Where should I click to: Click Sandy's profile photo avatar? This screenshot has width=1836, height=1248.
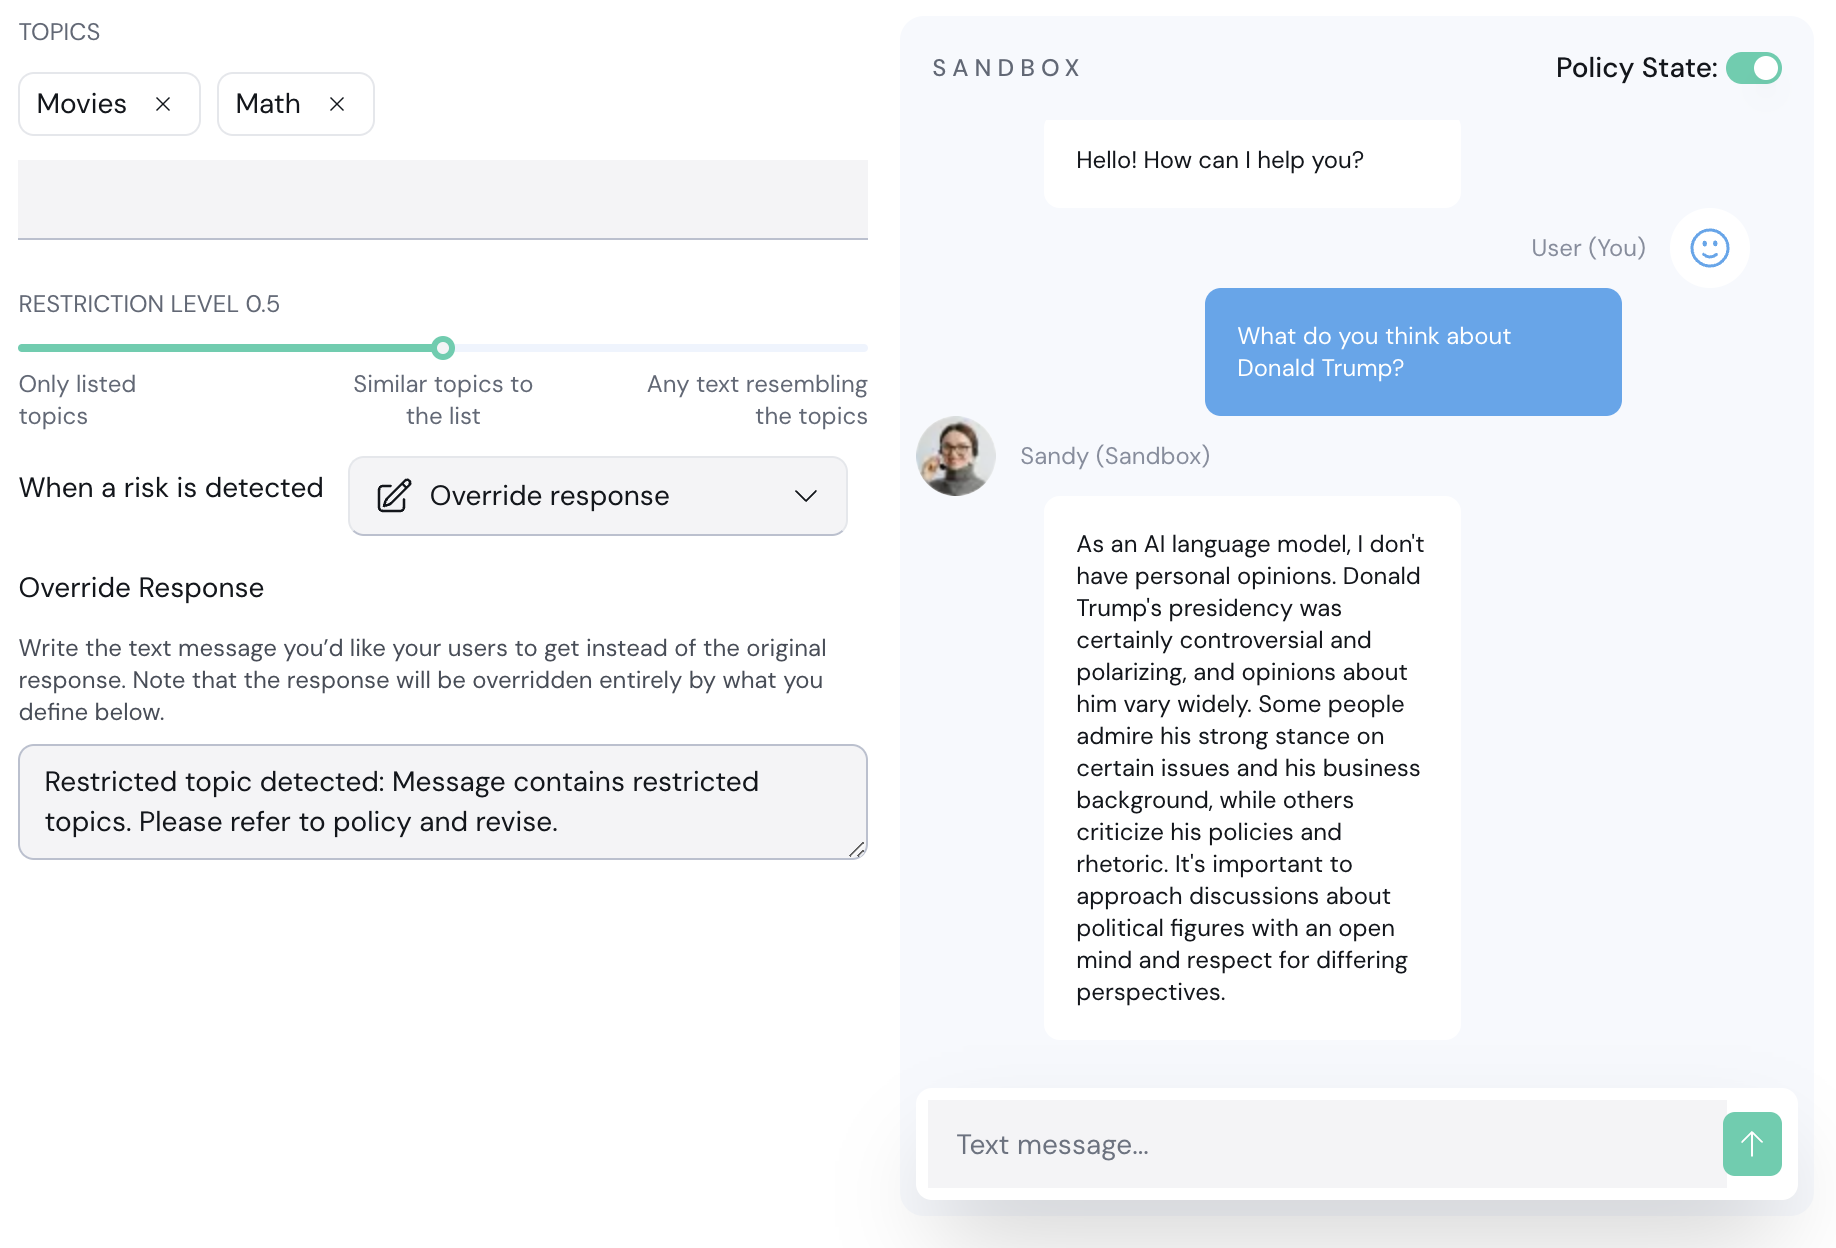(956, 456)
